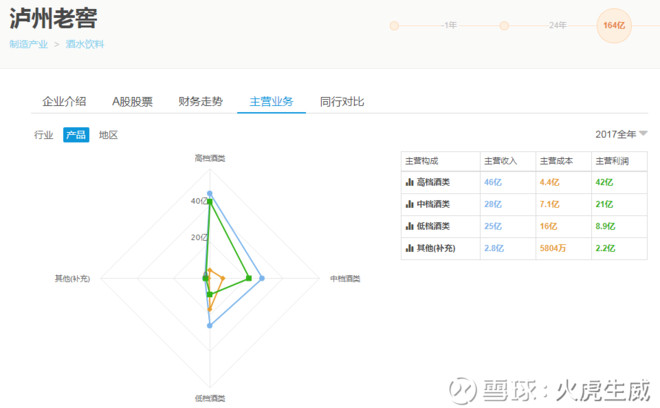The height and width of the screenshot is (408, 660).
Task: Click the 4.4亿 cost value
Action: click(549, 182)
